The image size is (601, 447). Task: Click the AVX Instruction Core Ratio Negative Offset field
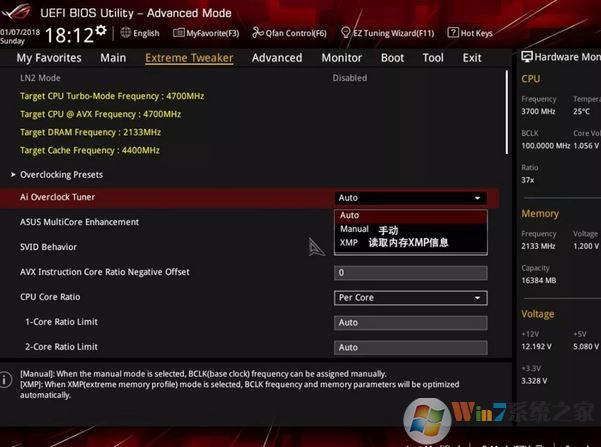click(410, 272)
